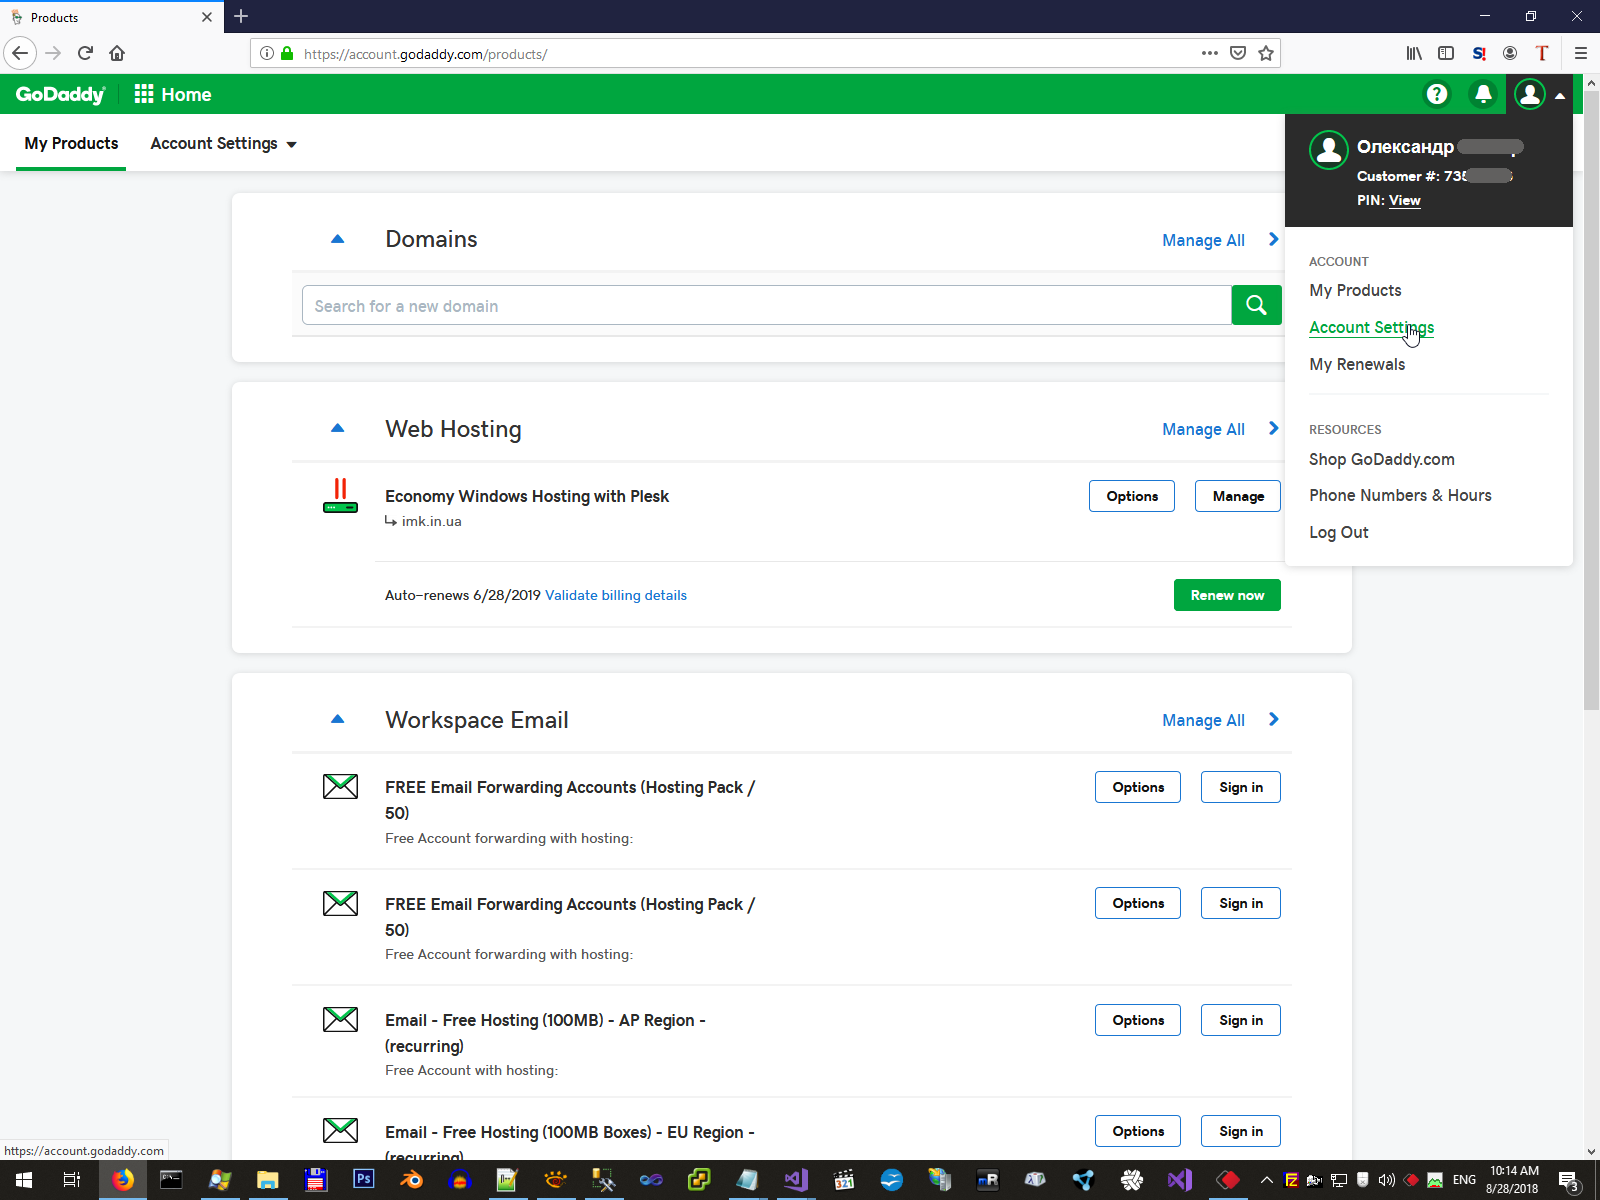
Task: Show hidden system tray icons
Action: tap(1267, 1180)
